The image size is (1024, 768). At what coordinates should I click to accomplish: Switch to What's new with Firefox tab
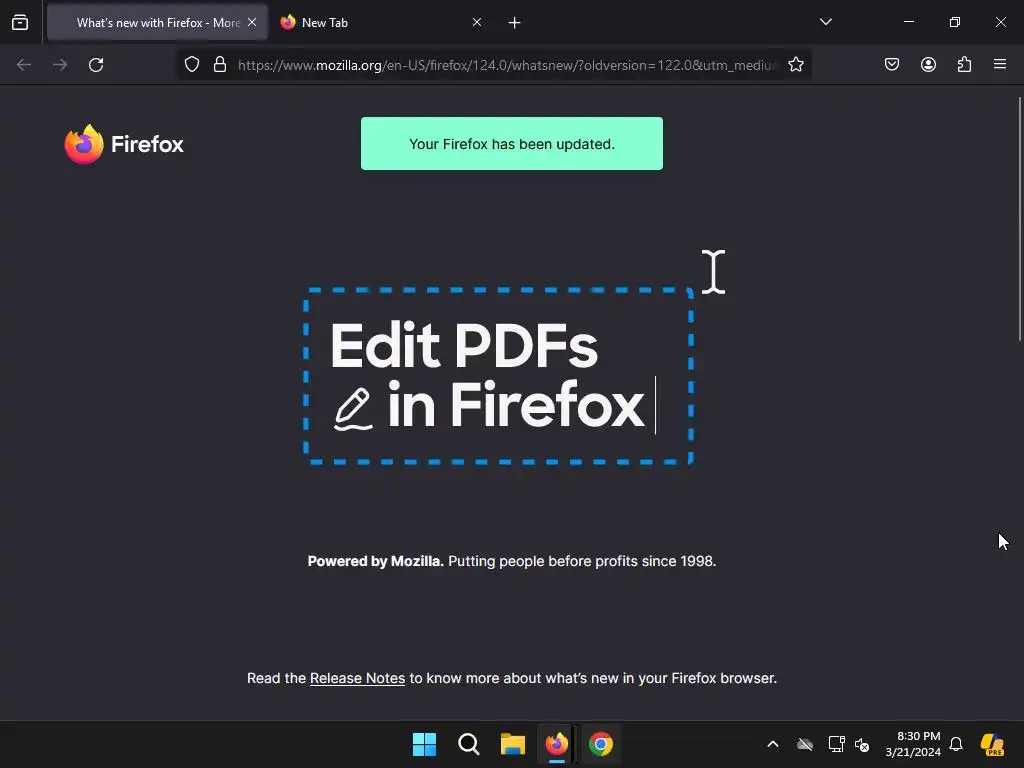pos(157,23)
